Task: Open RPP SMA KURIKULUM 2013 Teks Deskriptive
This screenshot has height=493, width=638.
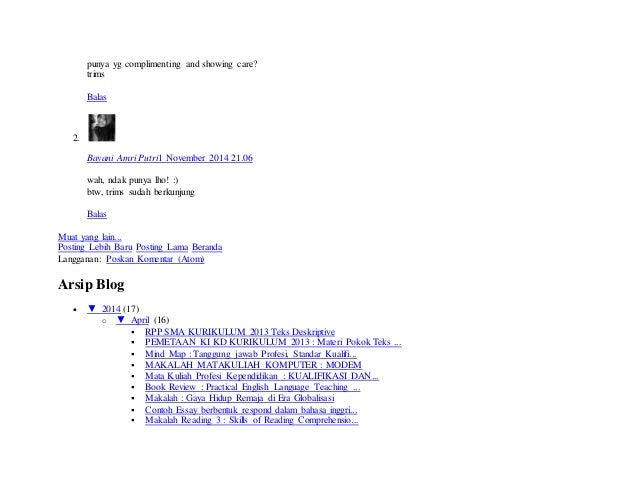Action: point(240,332)
